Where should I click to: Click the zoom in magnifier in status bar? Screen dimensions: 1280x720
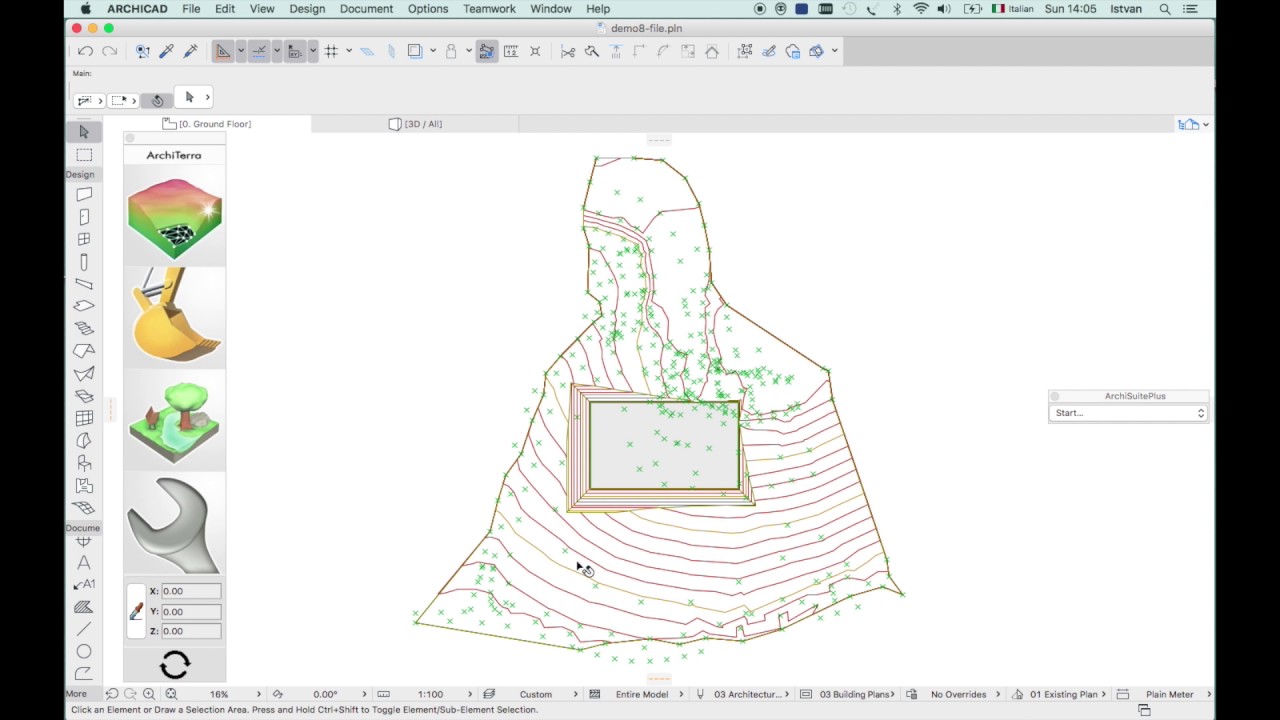149,694
